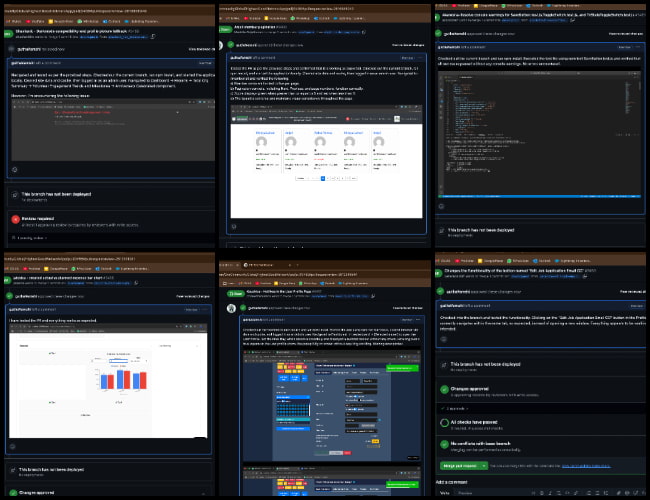Screen dimensions: 650x500
Task: Add a reaction under the member cards screenshot
Action: (x=234, y=227)
